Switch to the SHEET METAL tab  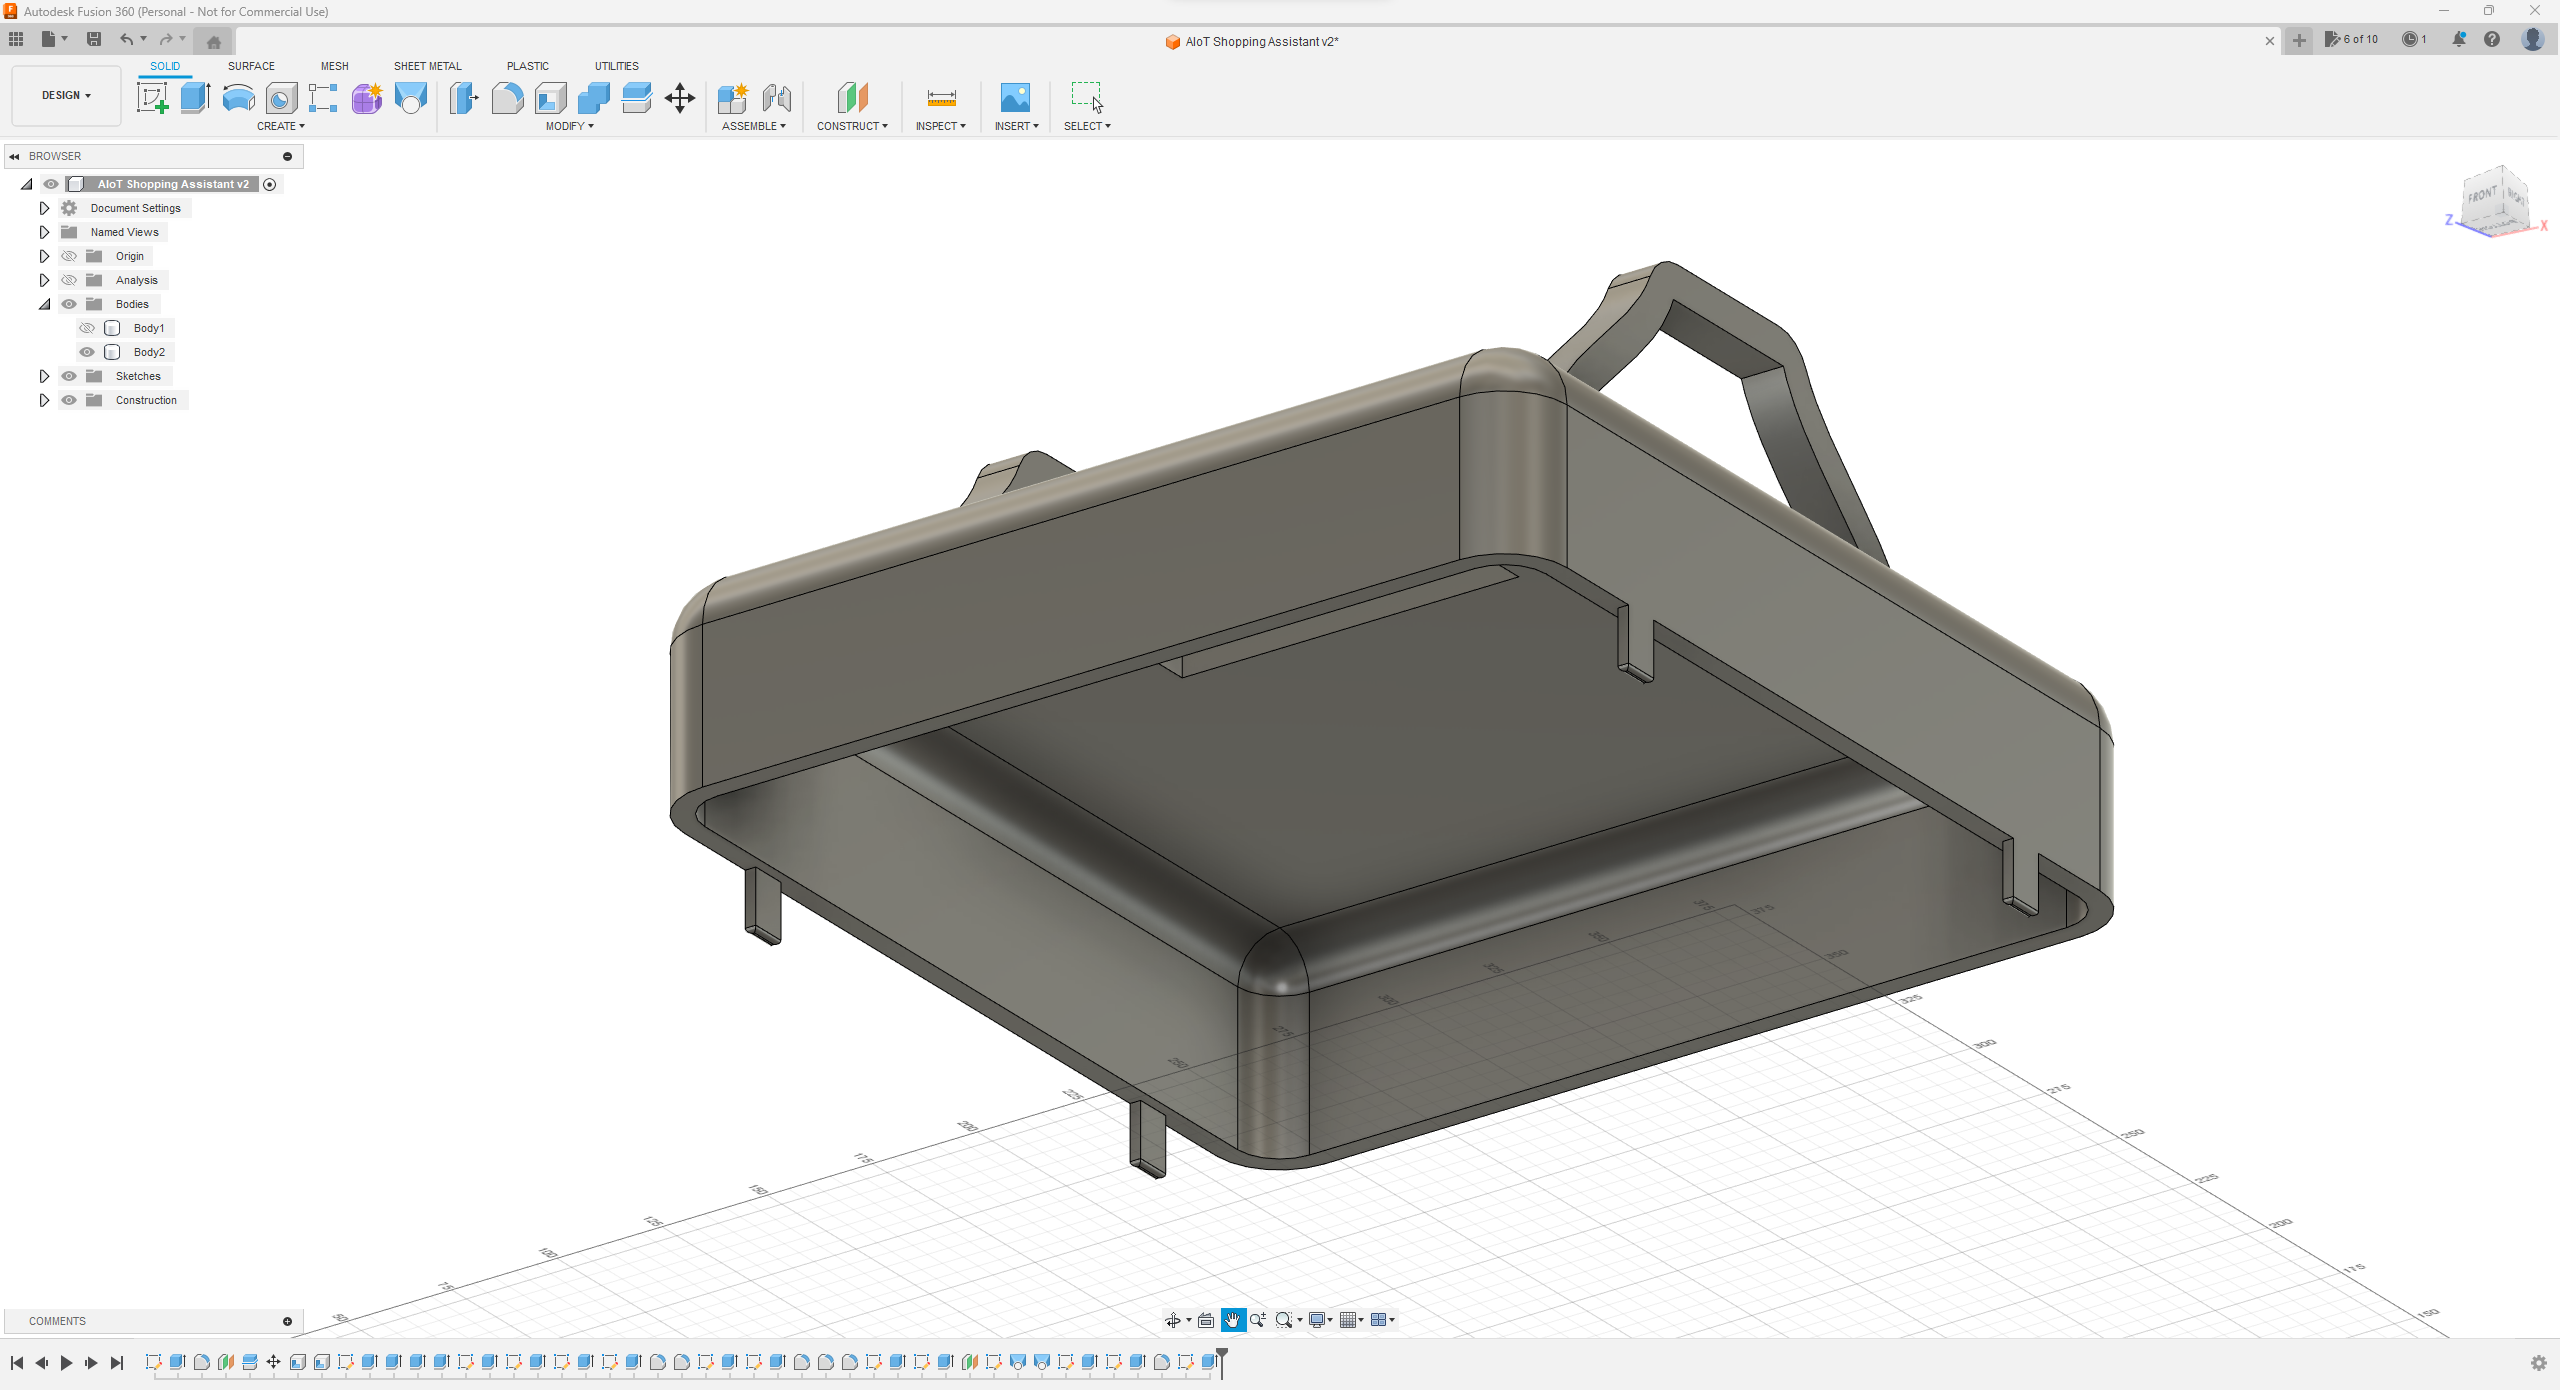[x=427, y=66]
